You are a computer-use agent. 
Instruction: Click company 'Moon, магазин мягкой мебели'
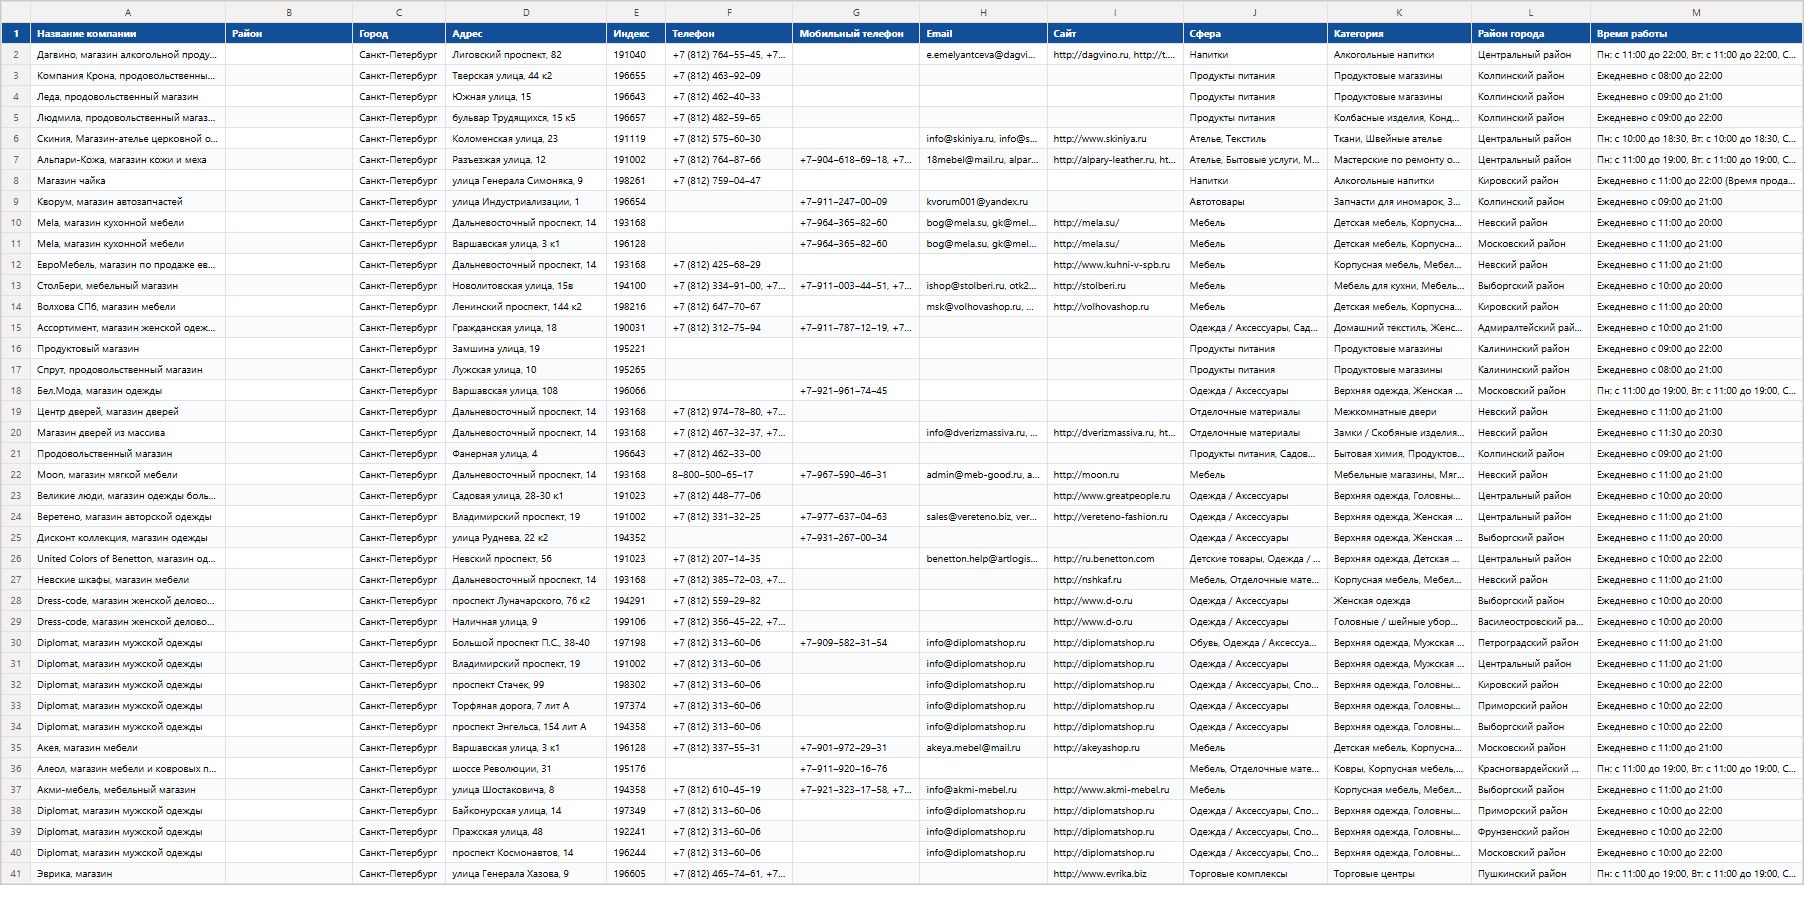tap(128, 475)
